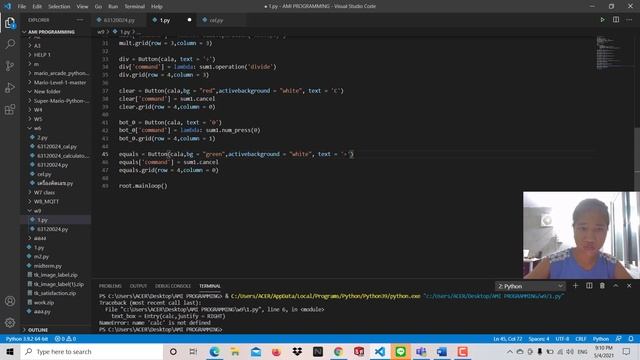Viewport: 640px width, 360px height.
Task: Open the File menu
Action: [x=22, y=7]
